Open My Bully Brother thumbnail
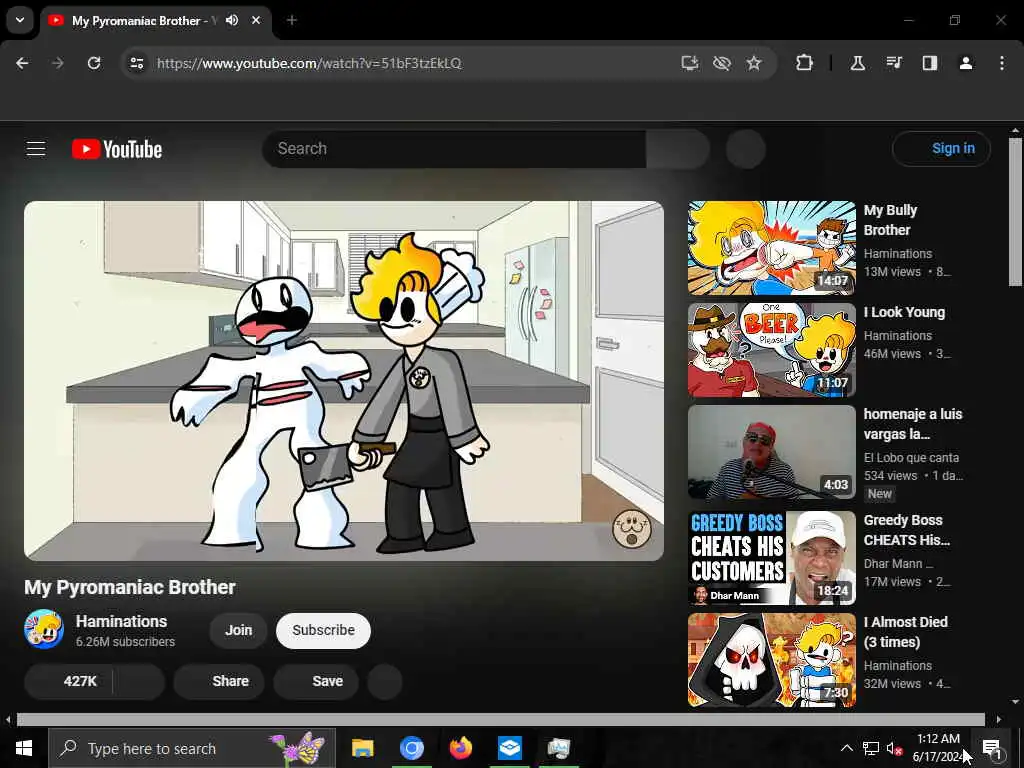 (771, 248)
